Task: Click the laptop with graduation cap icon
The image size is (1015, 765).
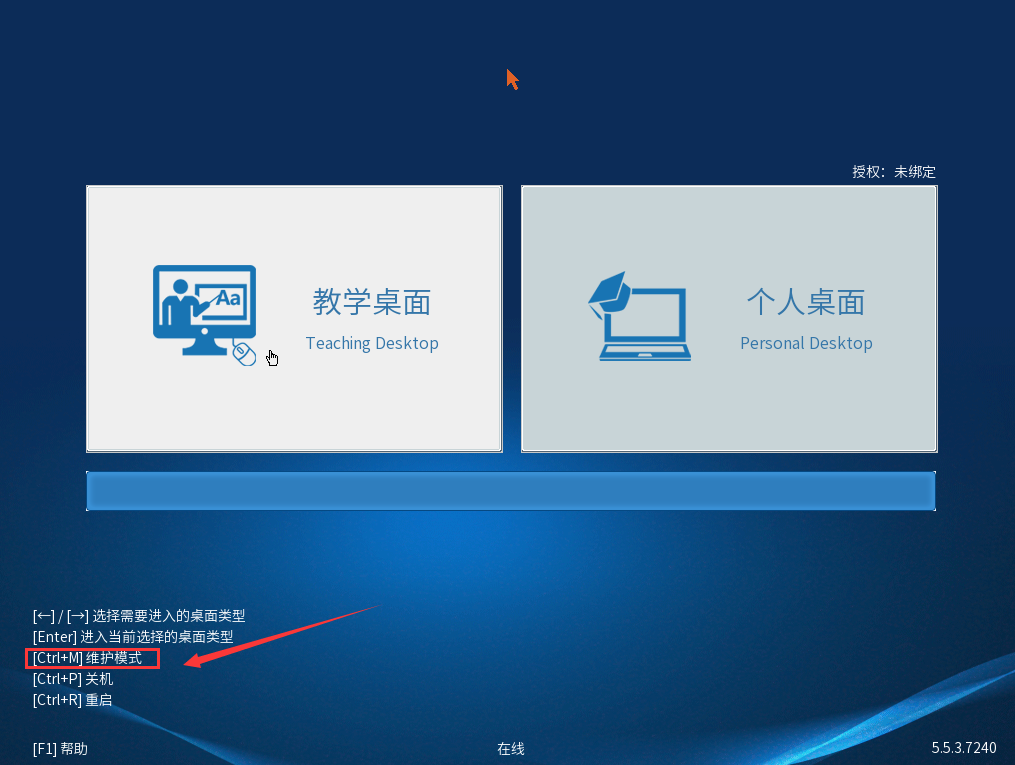Action: coord(640,316)
